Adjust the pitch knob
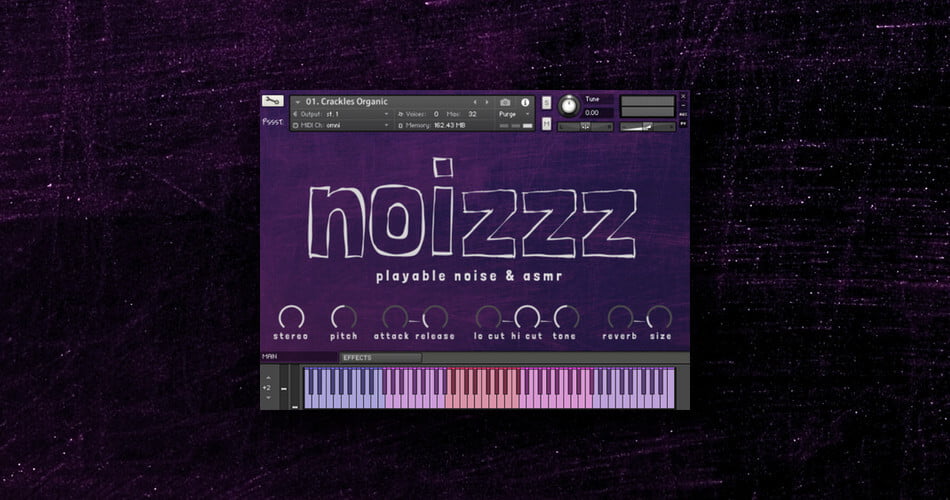 [344, 318]
